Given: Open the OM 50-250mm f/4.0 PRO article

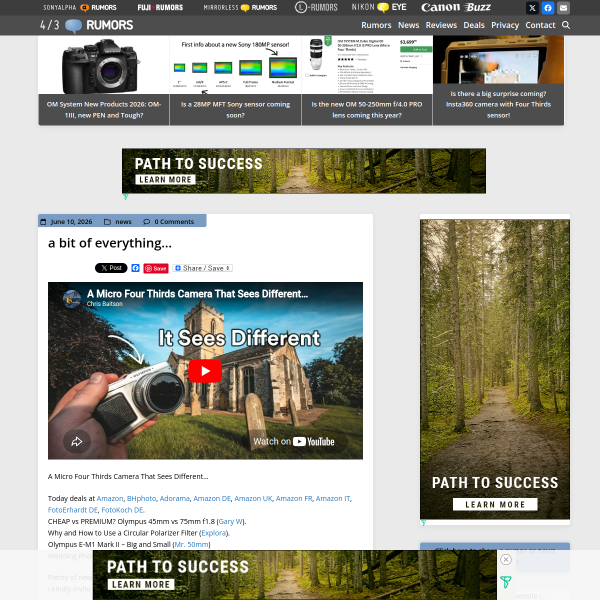Looking at the screenshot, I should point(367,110).
